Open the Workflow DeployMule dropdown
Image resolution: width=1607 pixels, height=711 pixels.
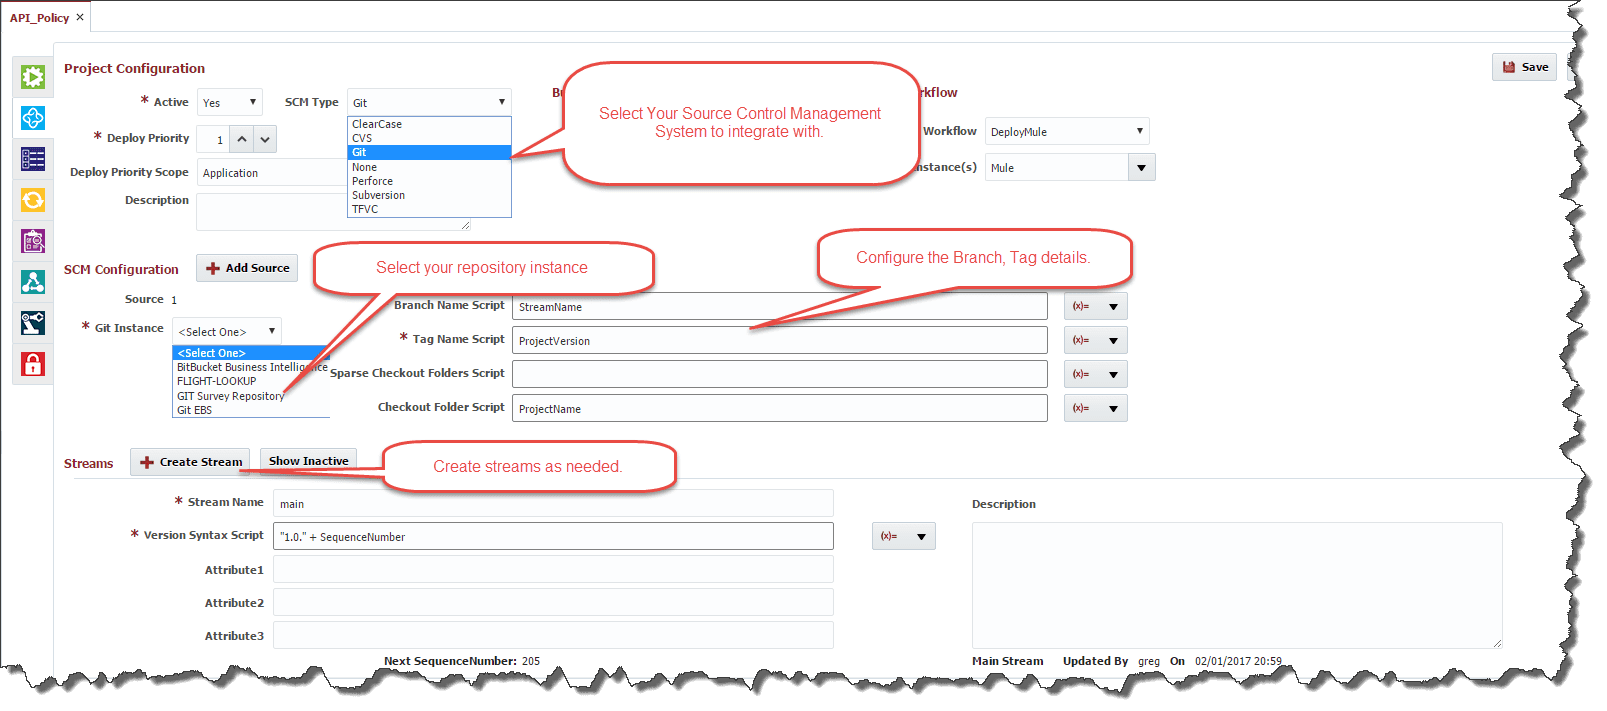pyautogui.click(x=1066, y=131)
